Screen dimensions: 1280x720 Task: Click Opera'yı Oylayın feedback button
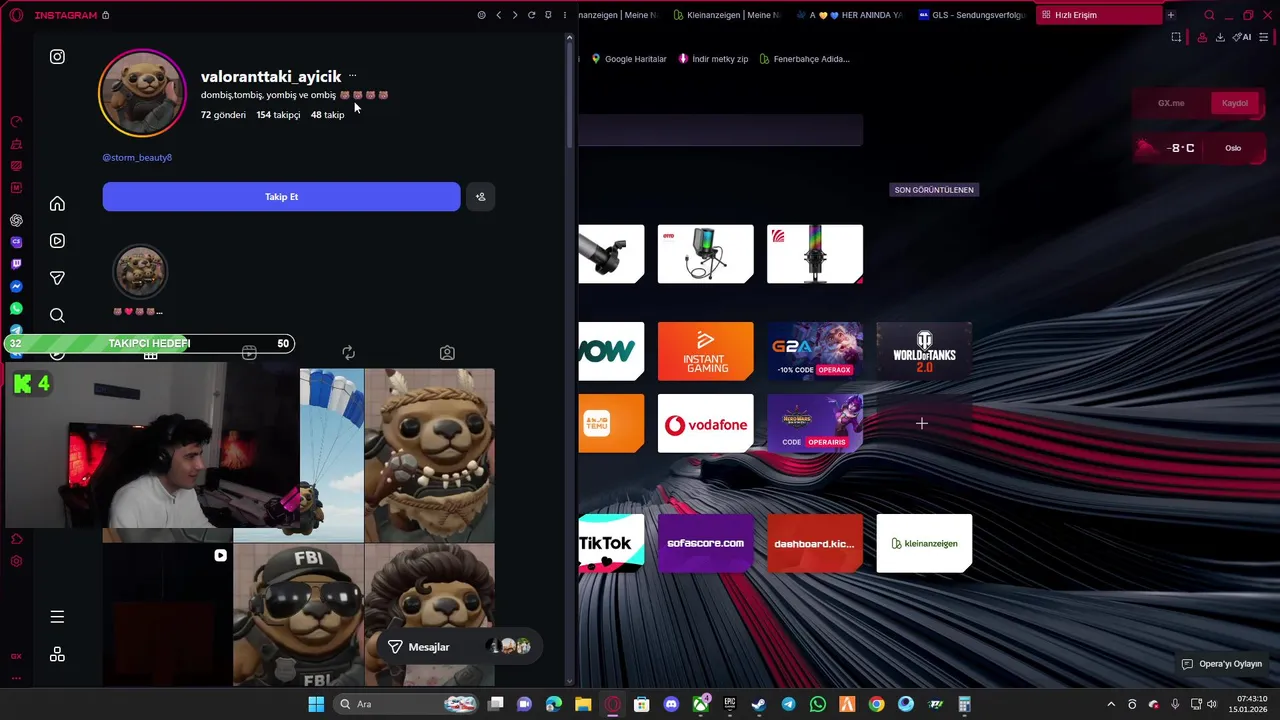(x=1221, y=664)
